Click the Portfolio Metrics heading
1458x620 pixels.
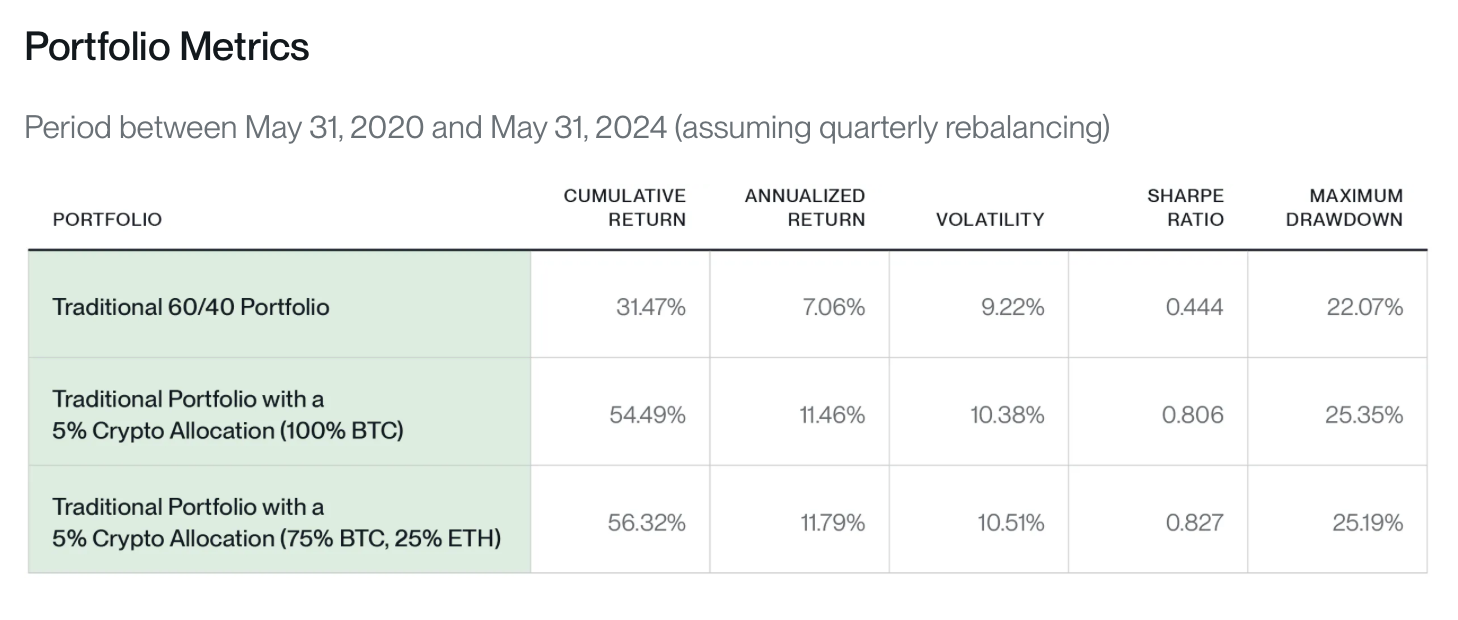pos(167,47)
